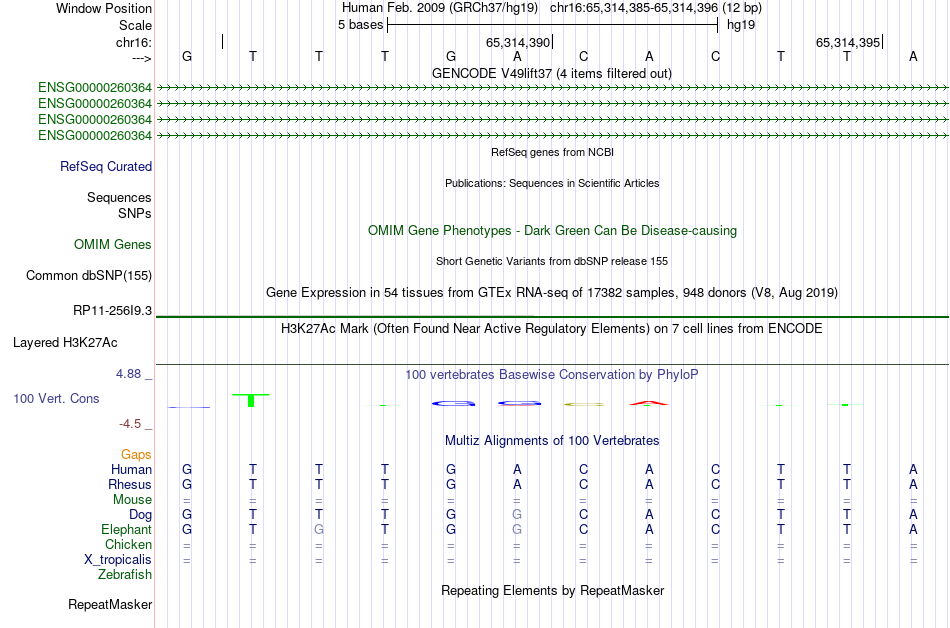Click the Window Position label
This screenshot has height=628, width=950.
click(x=104, y=8)
